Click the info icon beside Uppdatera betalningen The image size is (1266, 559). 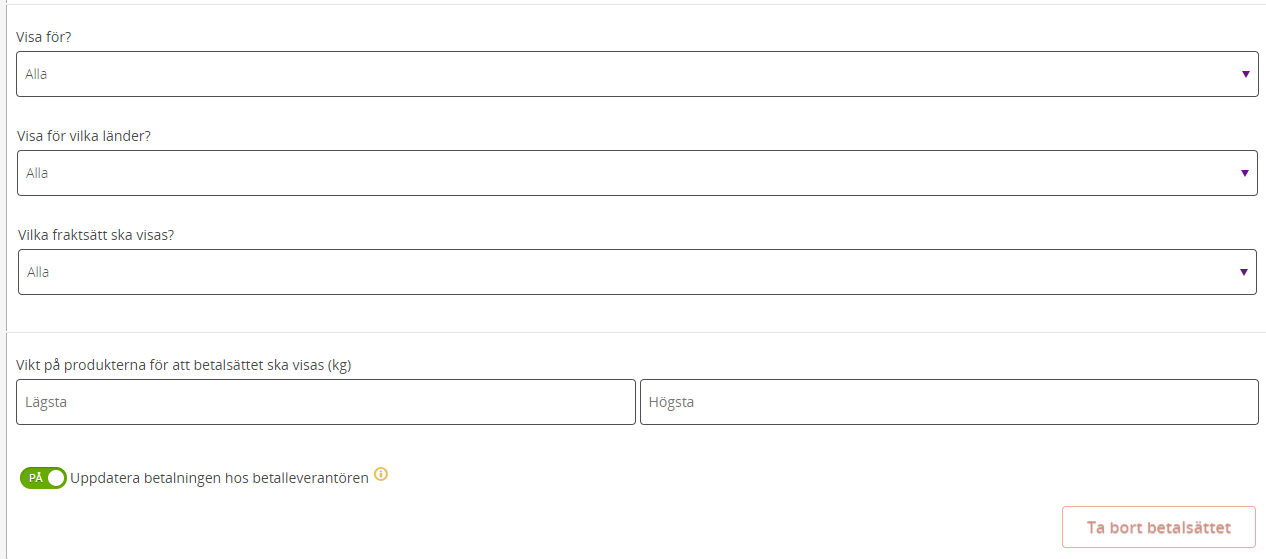click(380, 475)
